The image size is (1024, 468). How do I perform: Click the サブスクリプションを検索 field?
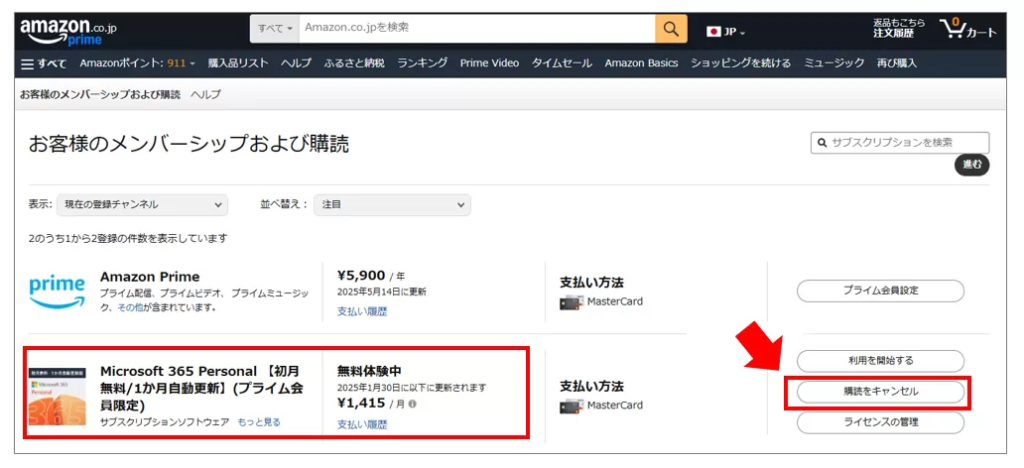pyautogui.click(x=907, y=143)
